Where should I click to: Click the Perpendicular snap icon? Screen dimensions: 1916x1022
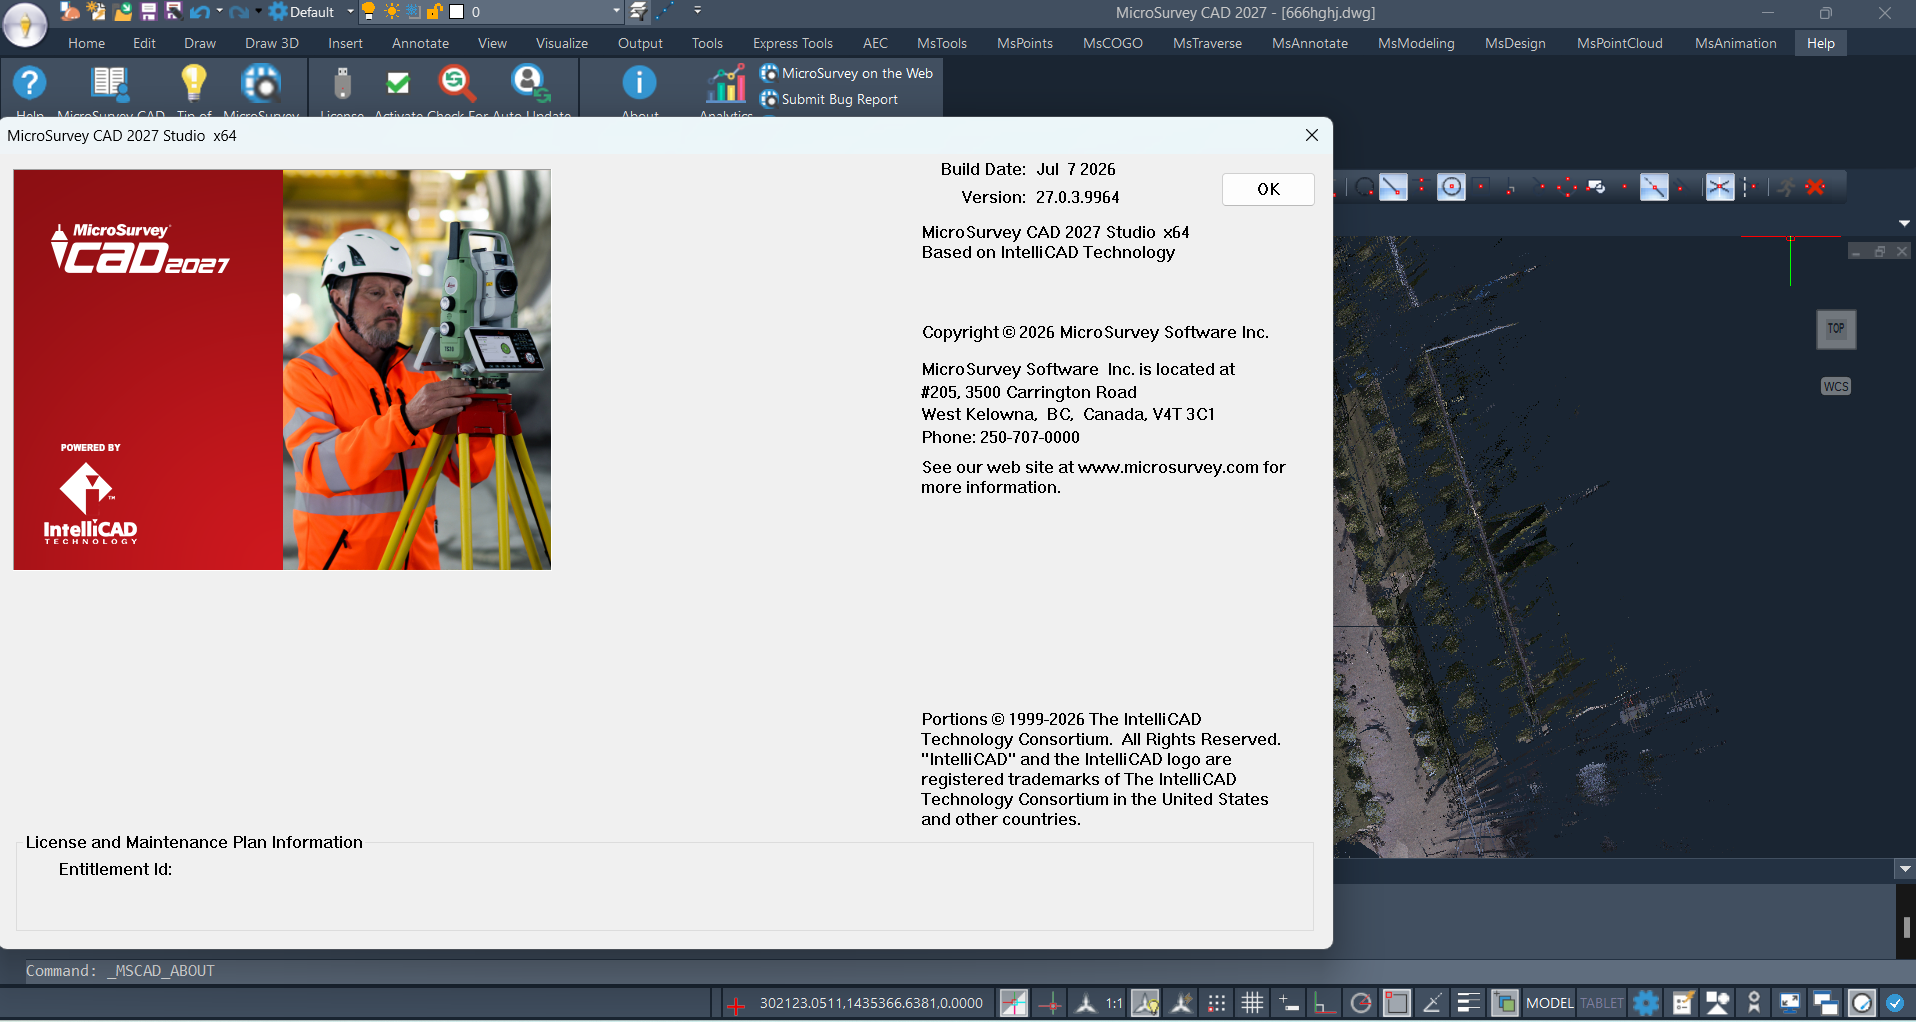[x=1509, y=187]
